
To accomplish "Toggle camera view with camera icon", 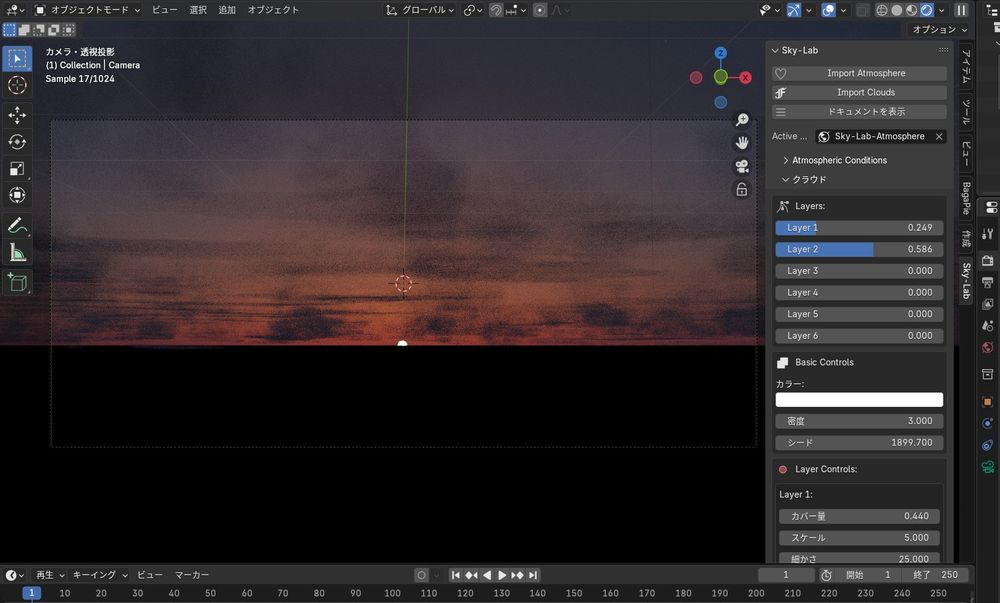I will click(742, 166).
